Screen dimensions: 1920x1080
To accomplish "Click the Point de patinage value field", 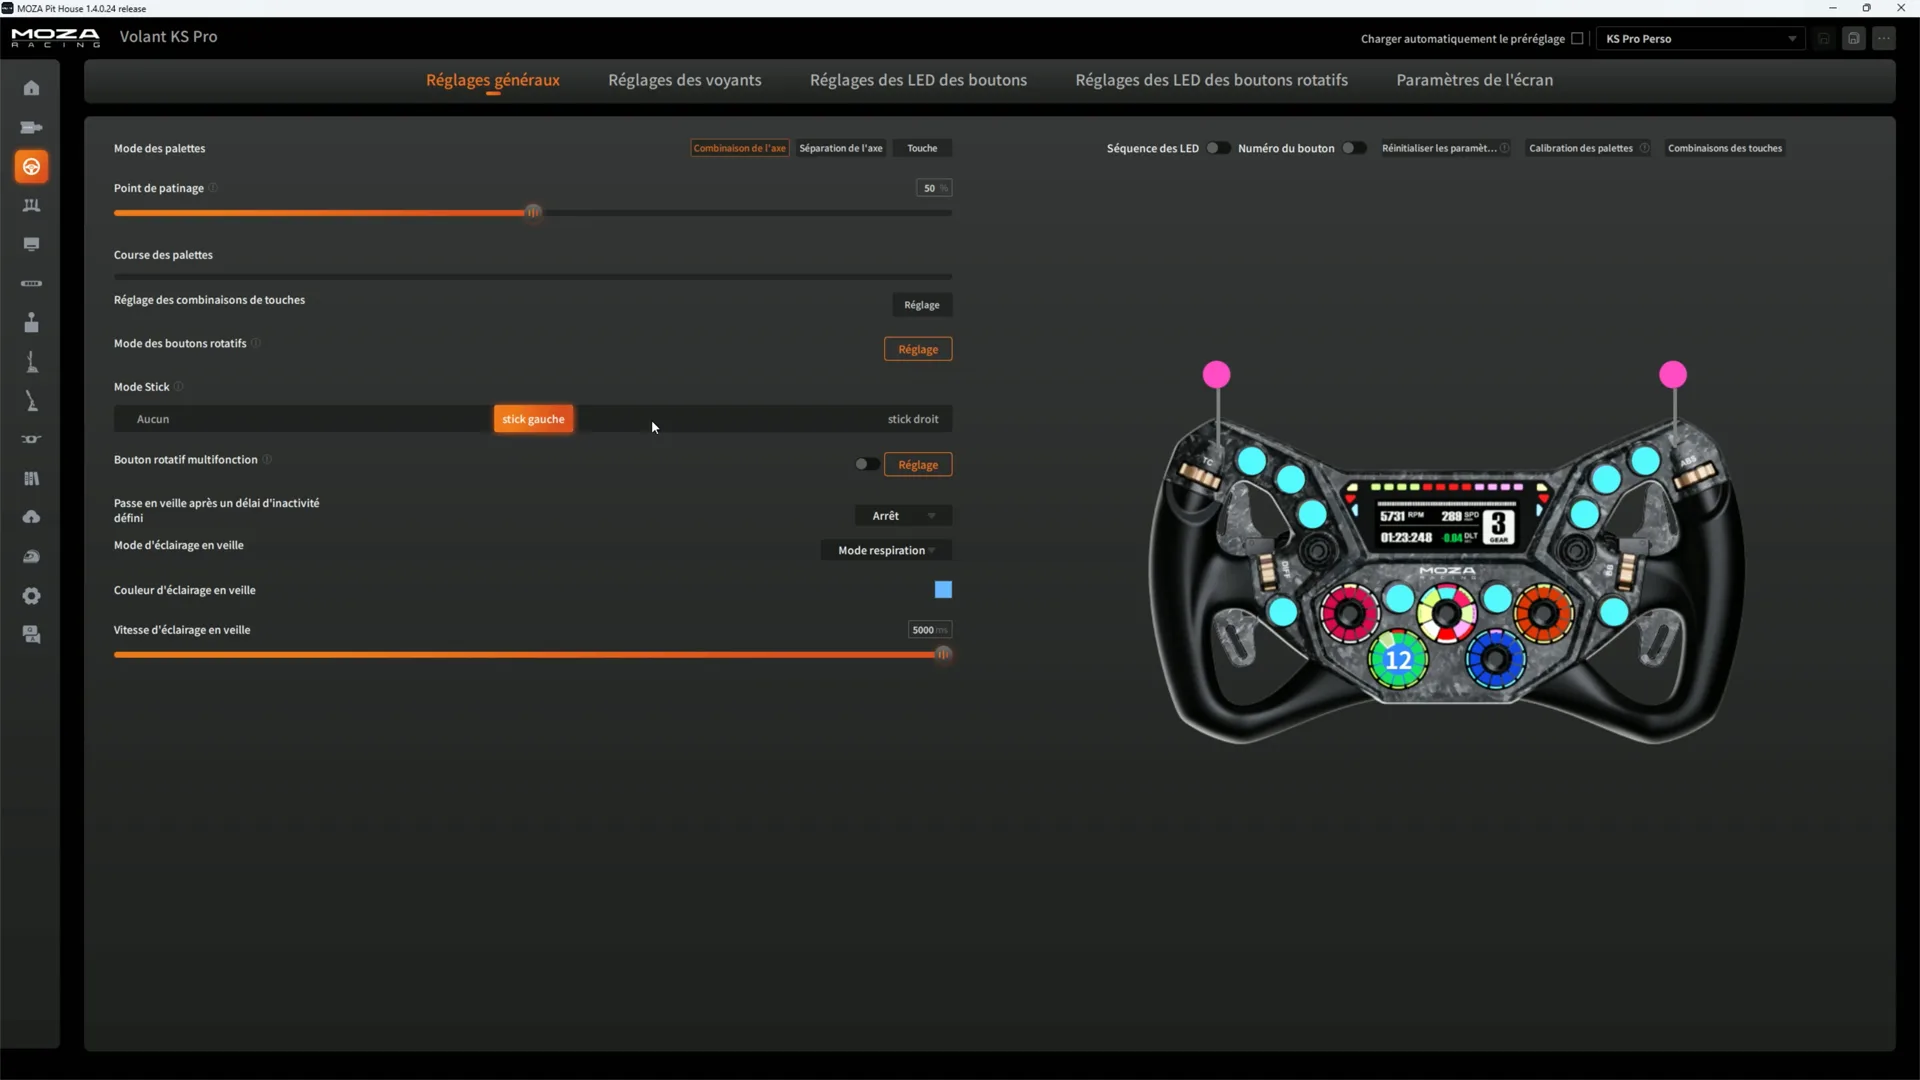I will pyautogui.click(x=934, y=188).
